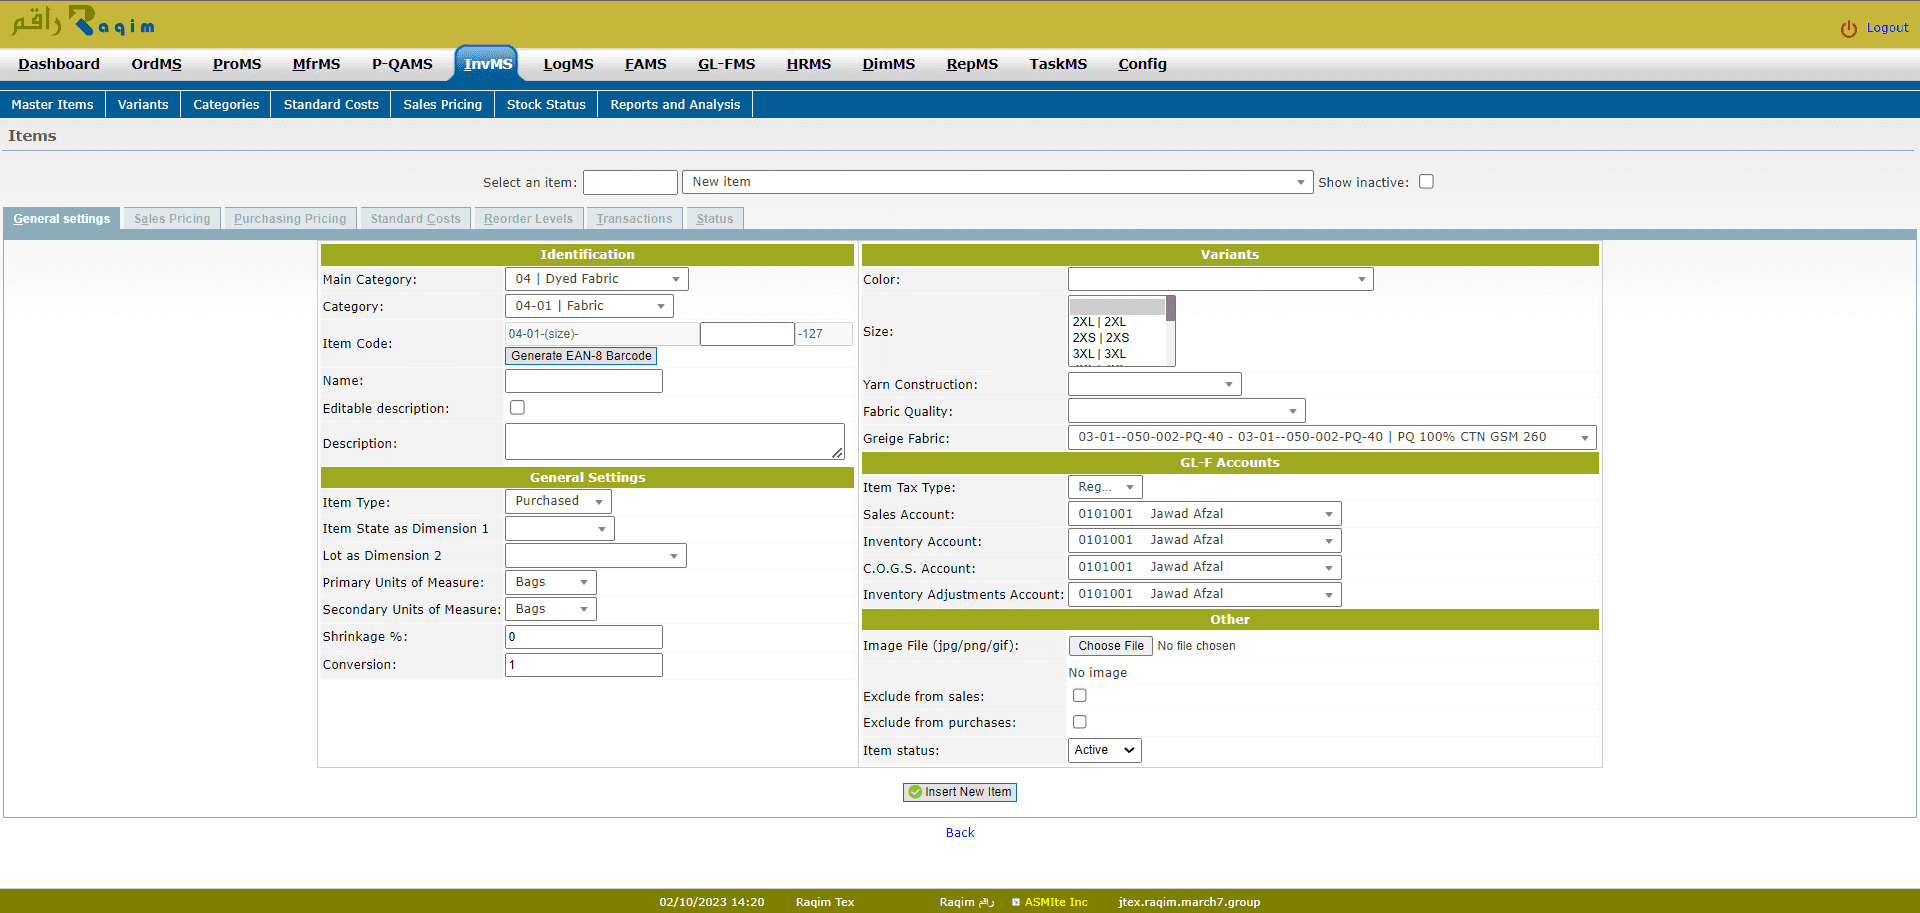The width and height of the screenshot is (1920, 913).
Task: Open the Main Category dropdown
Action: click(597, 279)
